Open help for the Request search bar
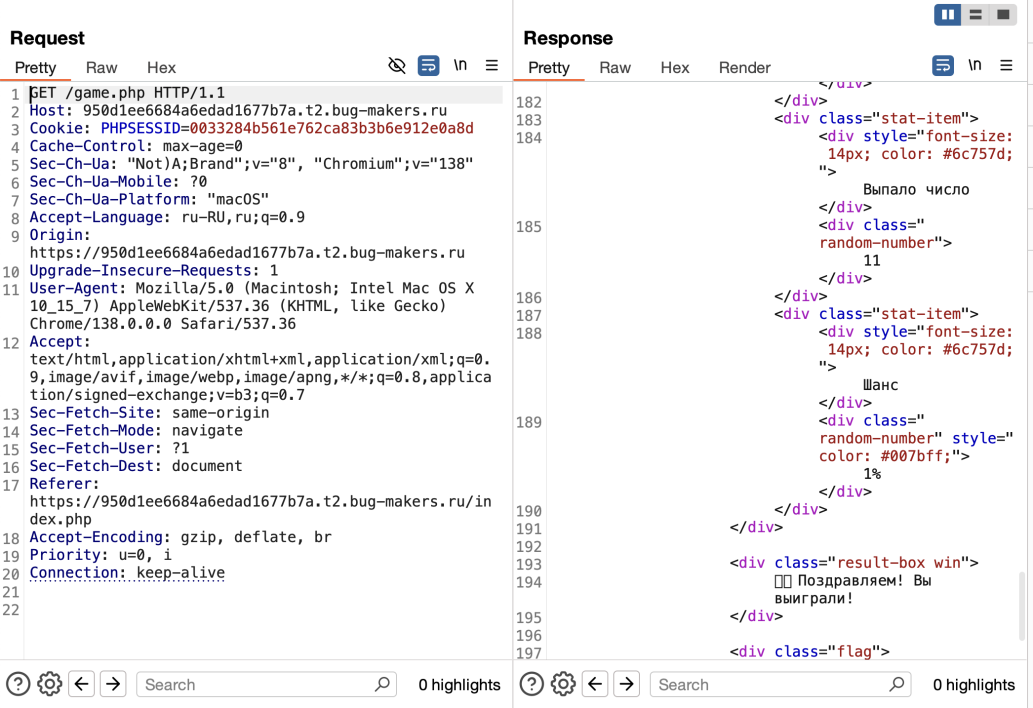Image resolution: width=1033 pixels, height=708 pixels. pos(18,684)
